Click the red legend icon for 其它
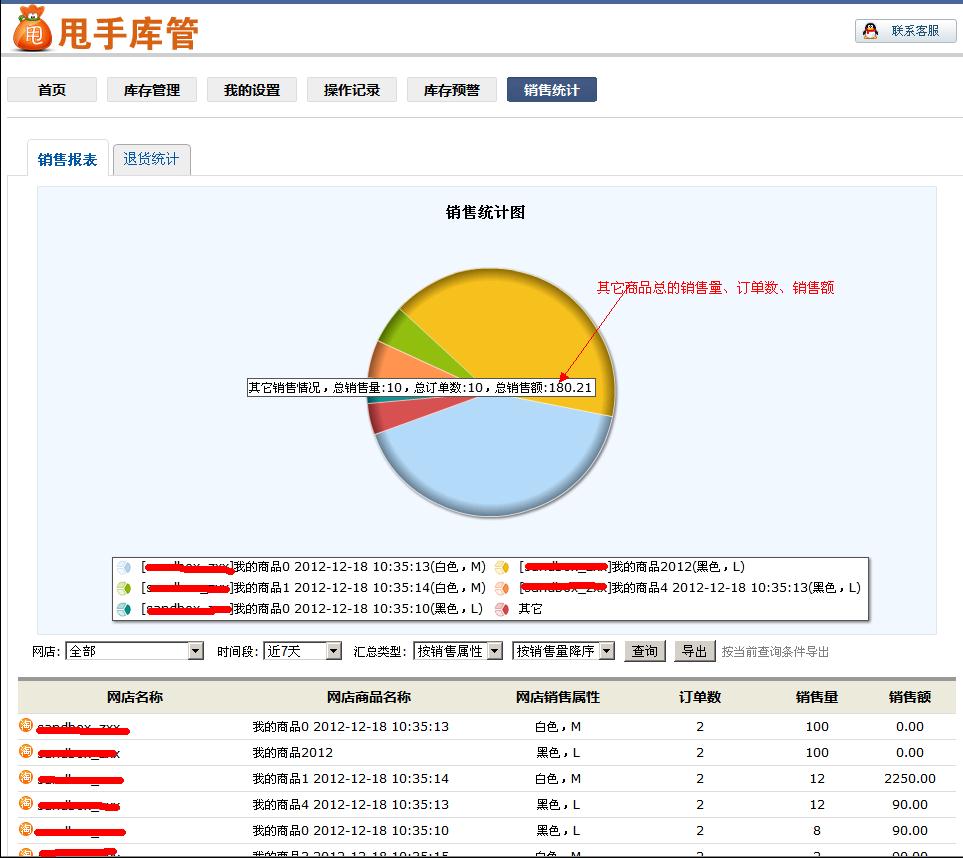This screenshot has width=963, height=858. coord(502,609)
